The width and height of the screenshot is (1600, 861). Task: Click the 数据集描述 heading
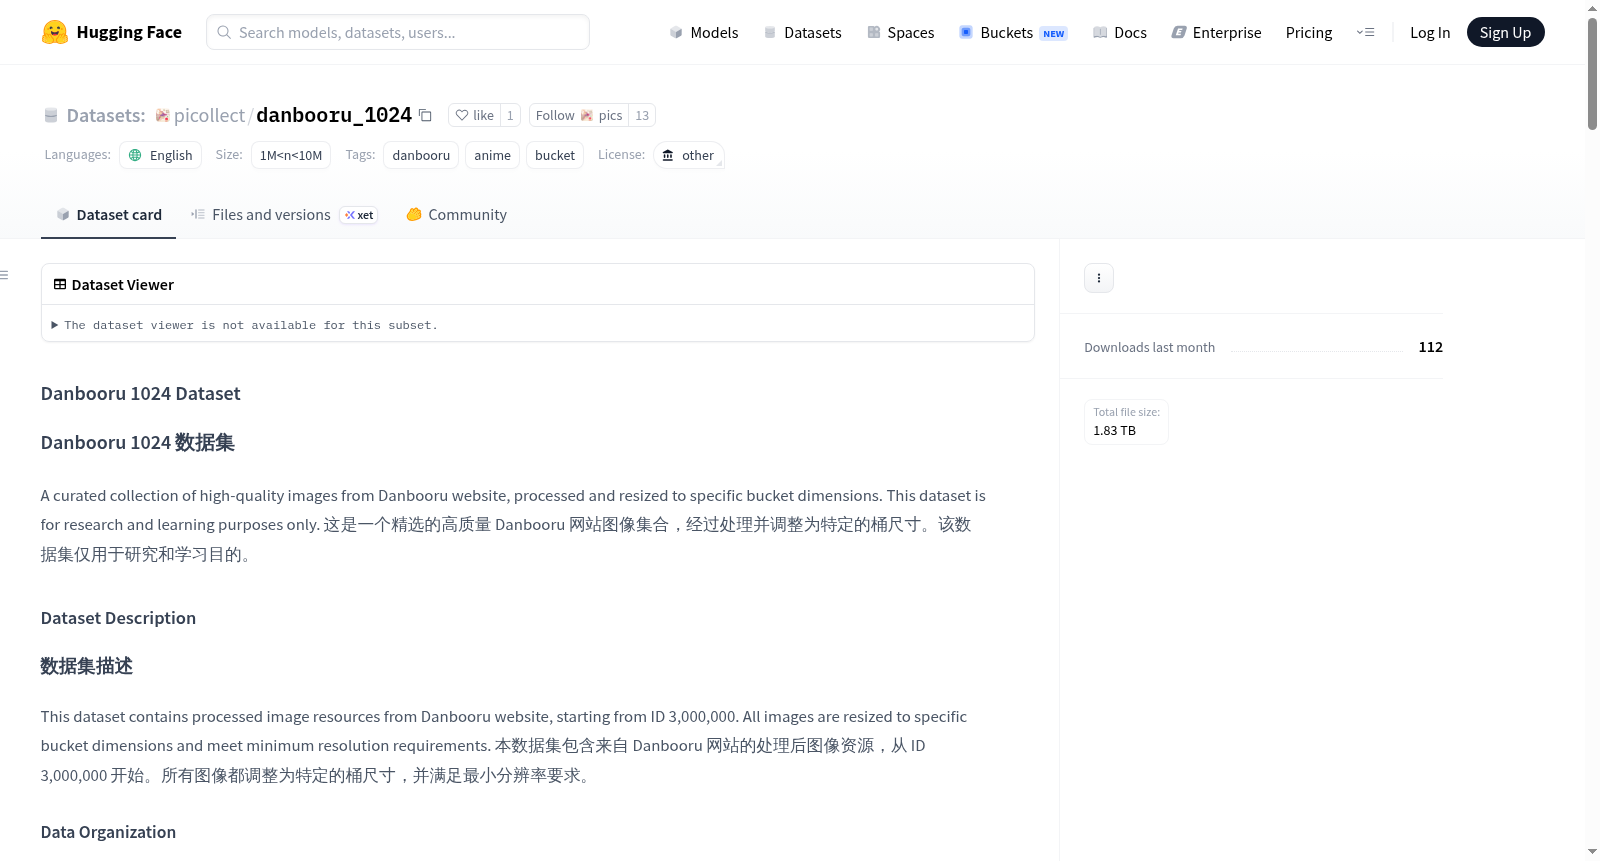coord(86,666)
